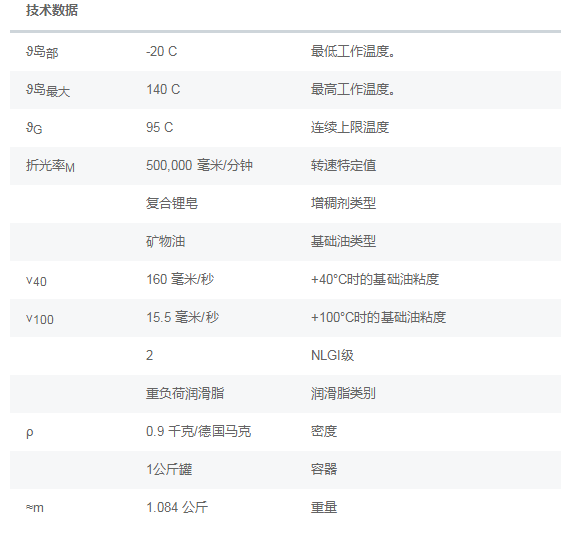Select the 矿物油 base oil value
This screenshot has height=545, width=561.
pyautogui.click(x=165, y=241)
